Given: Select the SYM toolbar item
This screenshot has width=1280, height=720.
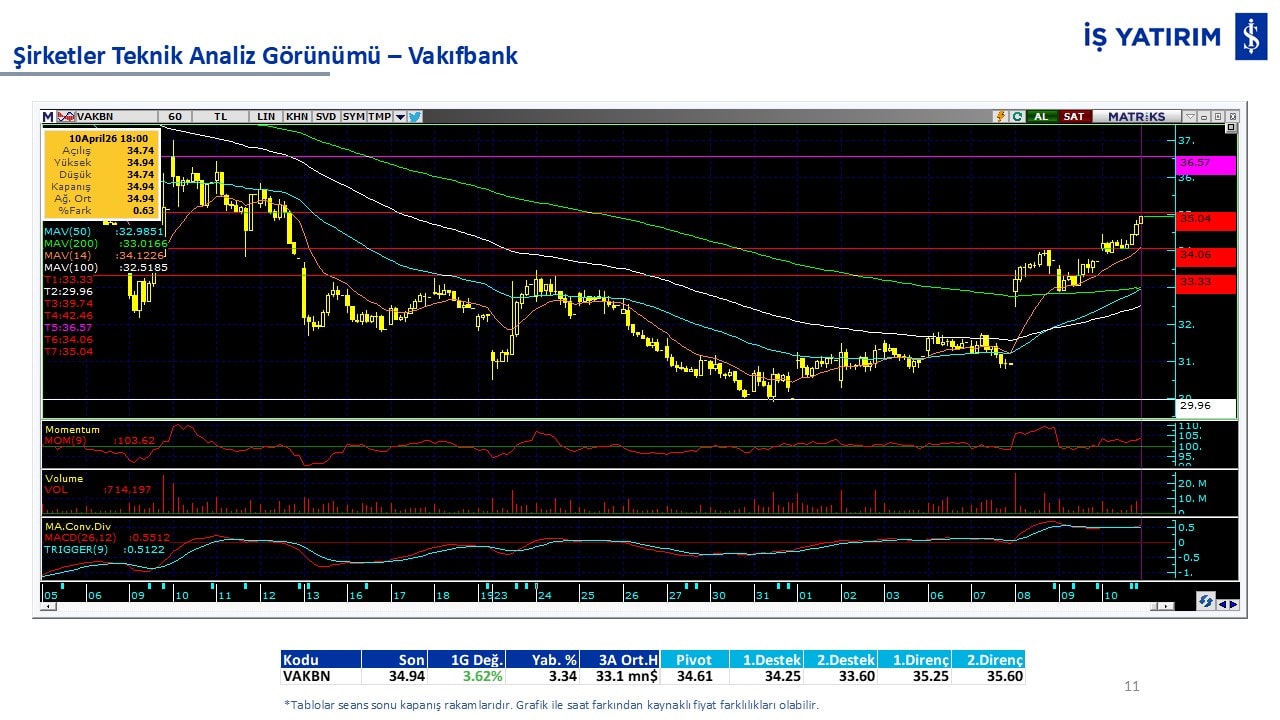Looking at the screenshot, I should click(353, 117).
